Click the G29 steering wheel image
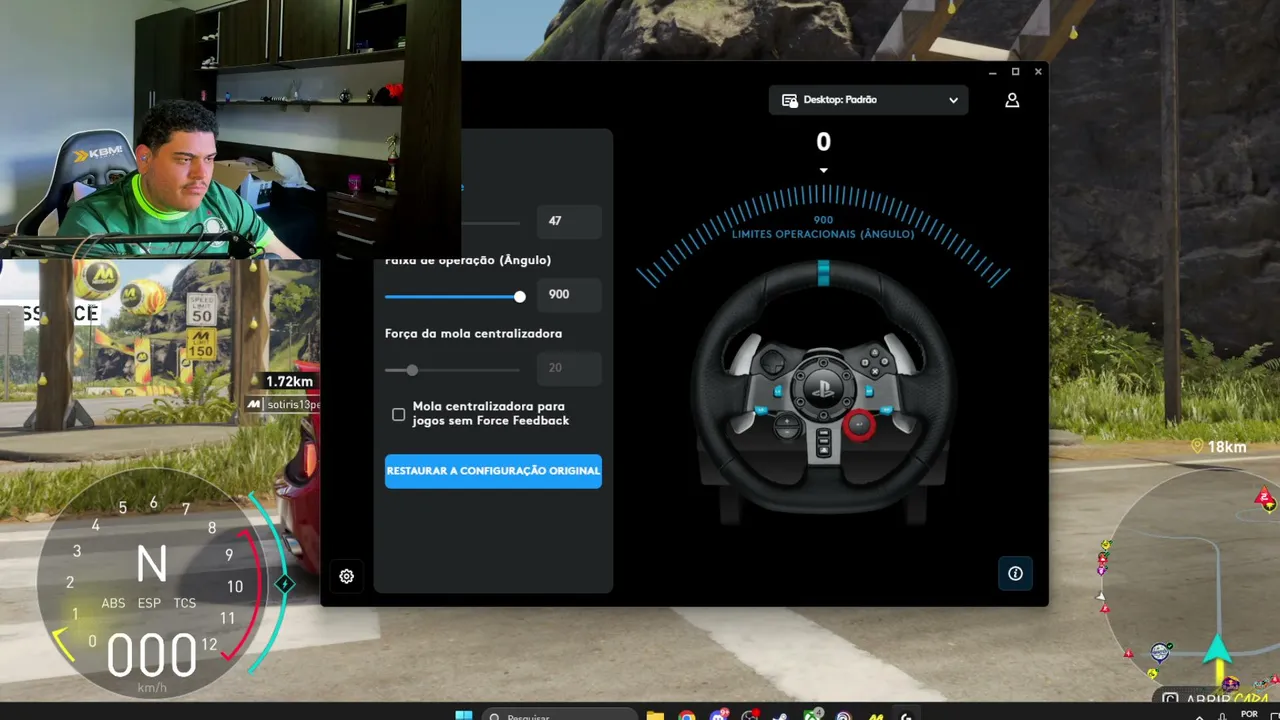 [823, 390]
